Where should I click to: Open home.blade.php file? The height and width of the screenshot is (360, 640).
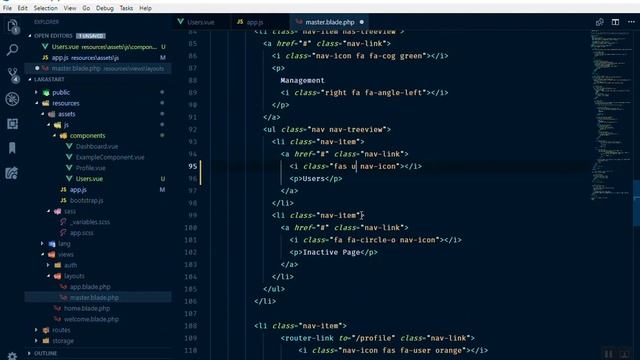[87, 308]
